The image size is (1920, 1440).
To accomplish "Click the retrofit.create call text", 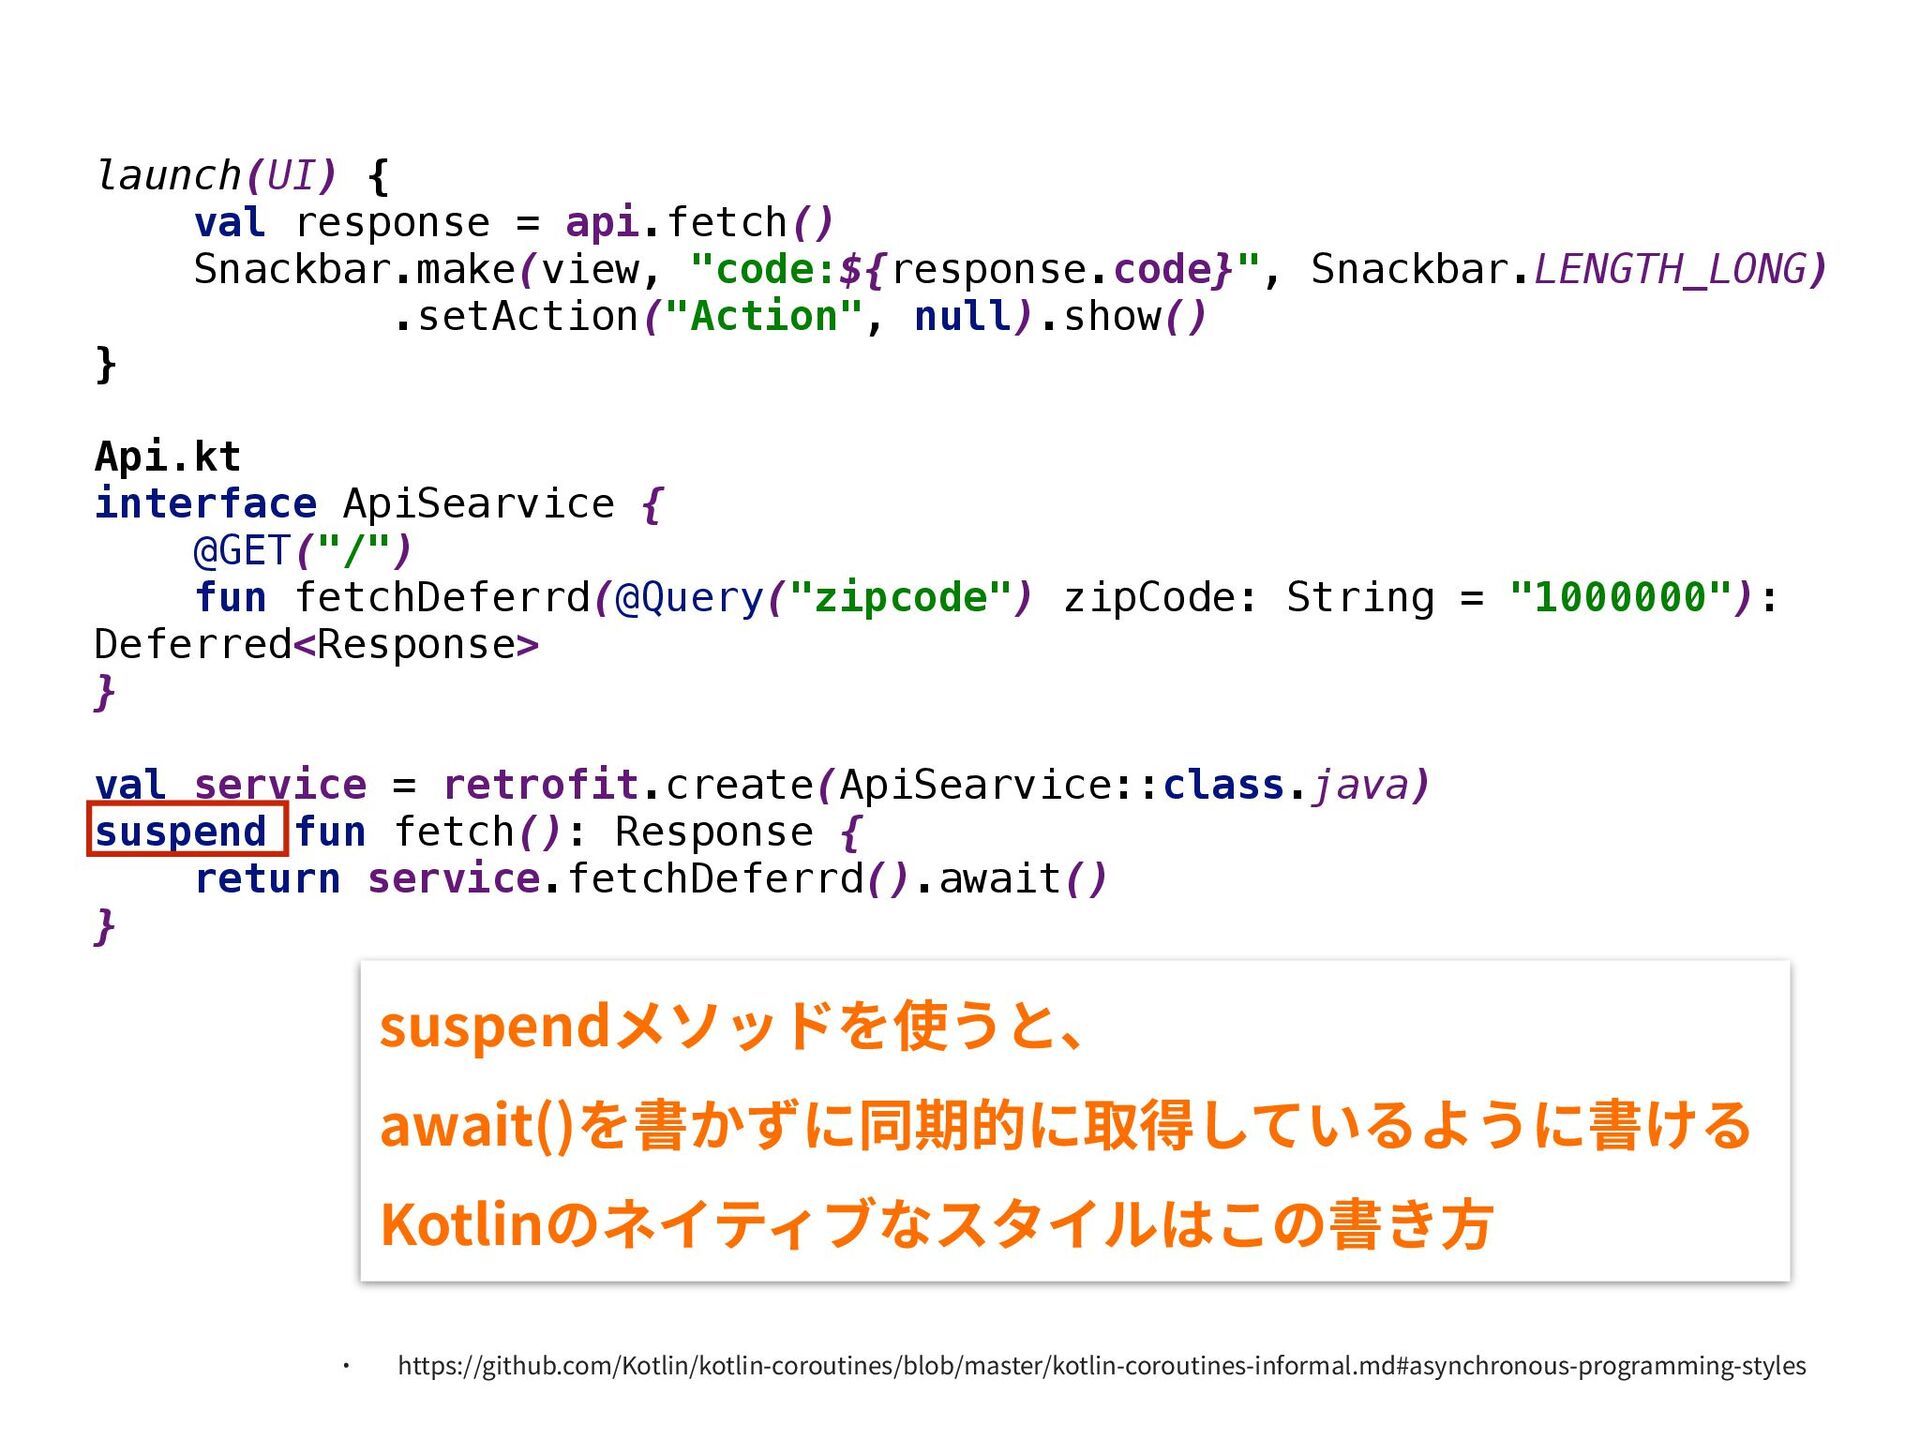I will 628,784.
